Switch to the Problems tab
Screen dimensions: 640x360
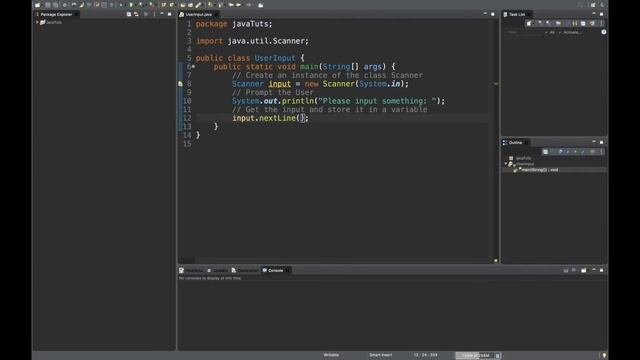pos(191,270)
